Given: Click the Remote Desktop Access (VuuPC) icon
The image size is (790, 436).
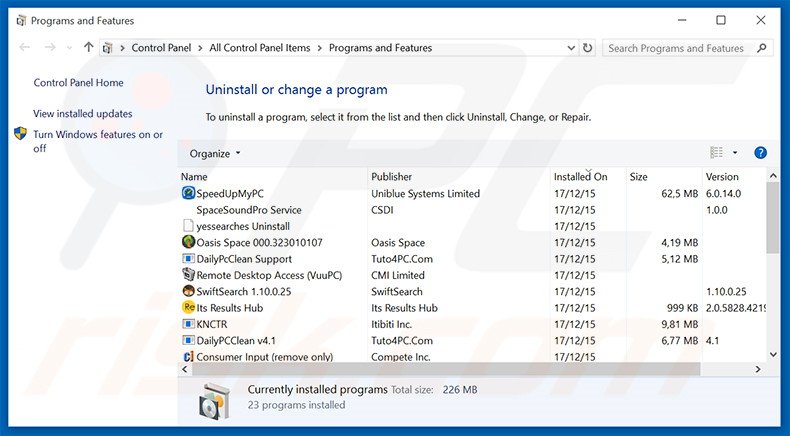Looking at the screenshot, I should tap(188, 275).
